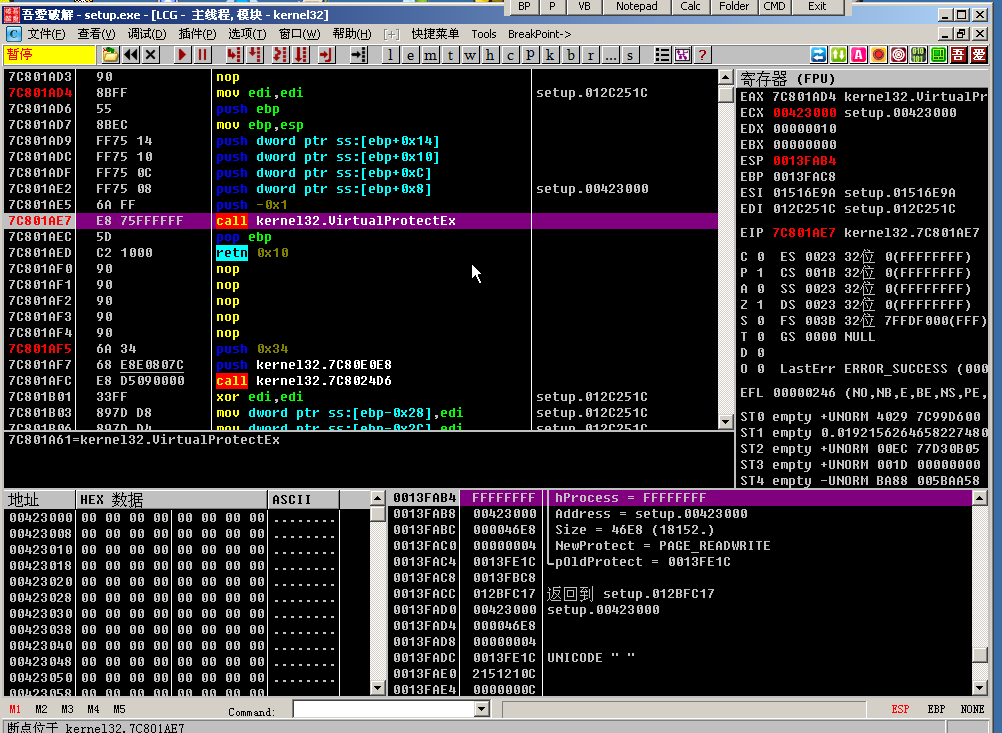Open Threads window with 't' button

tap(451, 55)
